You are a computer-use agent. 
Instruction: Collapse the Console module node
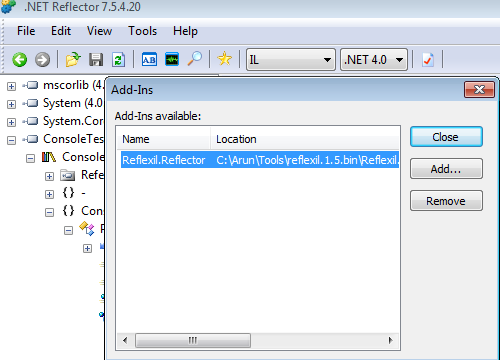[30, 158]
